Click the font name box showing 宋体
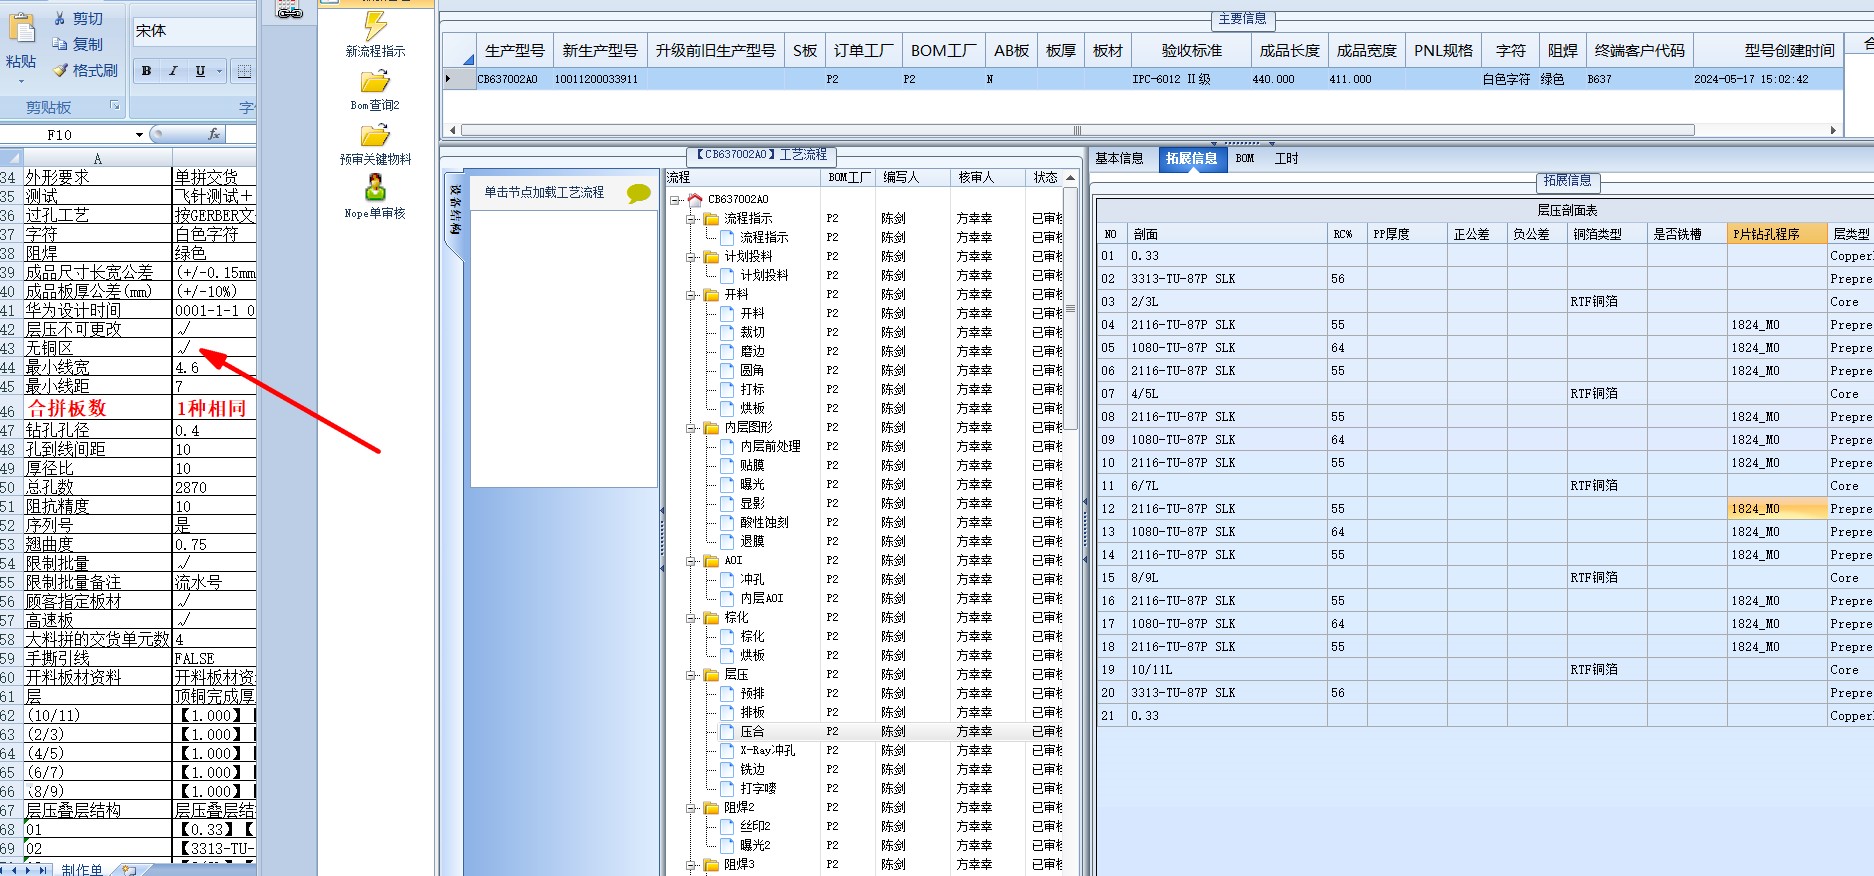The height and width of the screenshot is (876, 1874). (194, 31)
